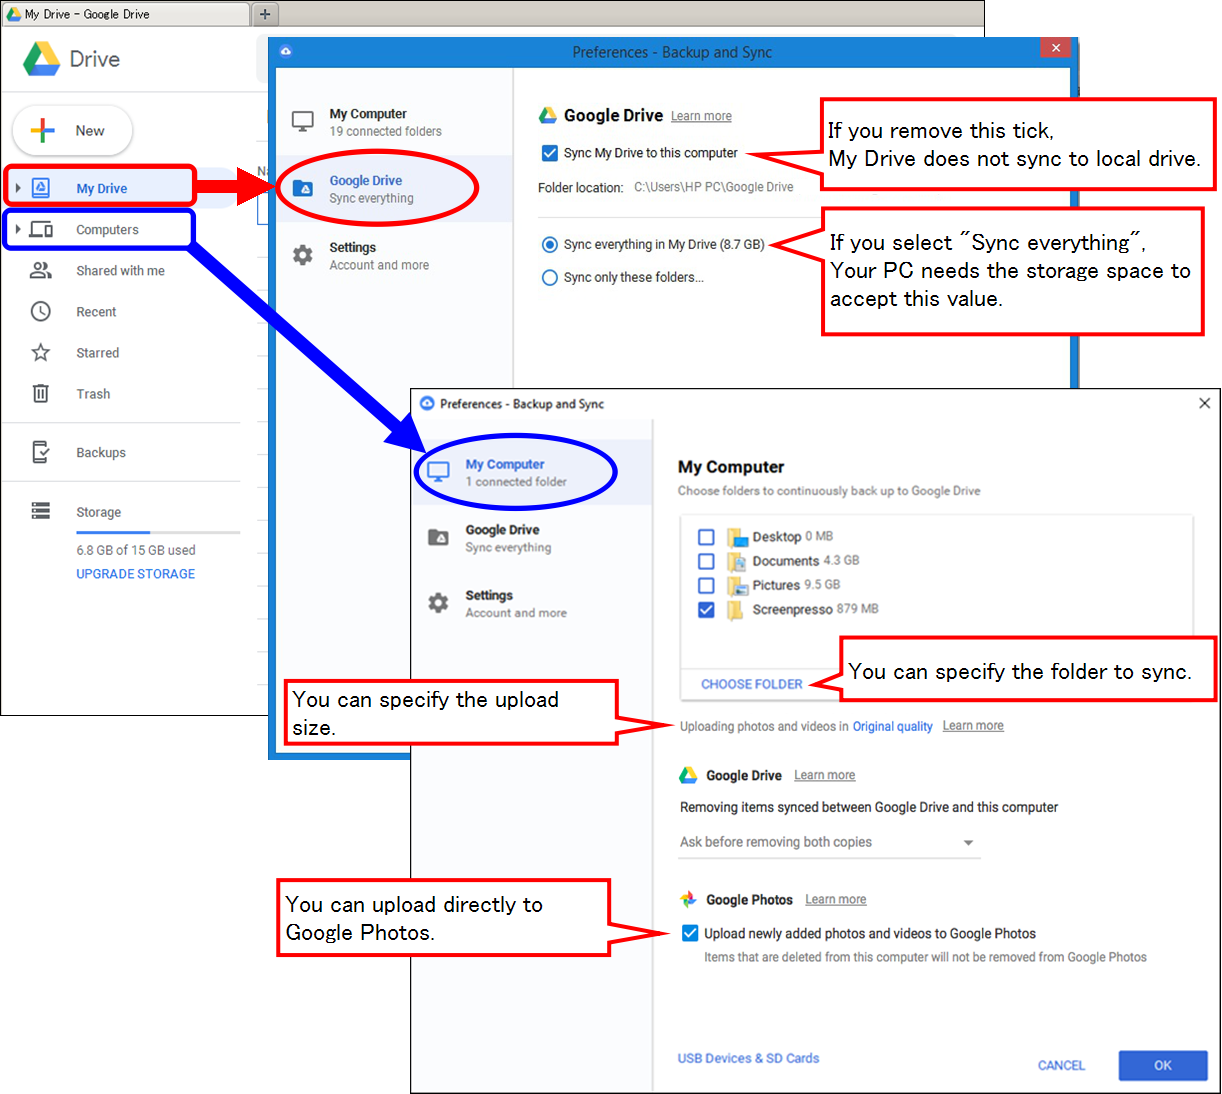Select the My Drive - Google Drive browser tab
Image resolution: width=1222 pixels, height=1094 pixels.
[x=126, y=14]
